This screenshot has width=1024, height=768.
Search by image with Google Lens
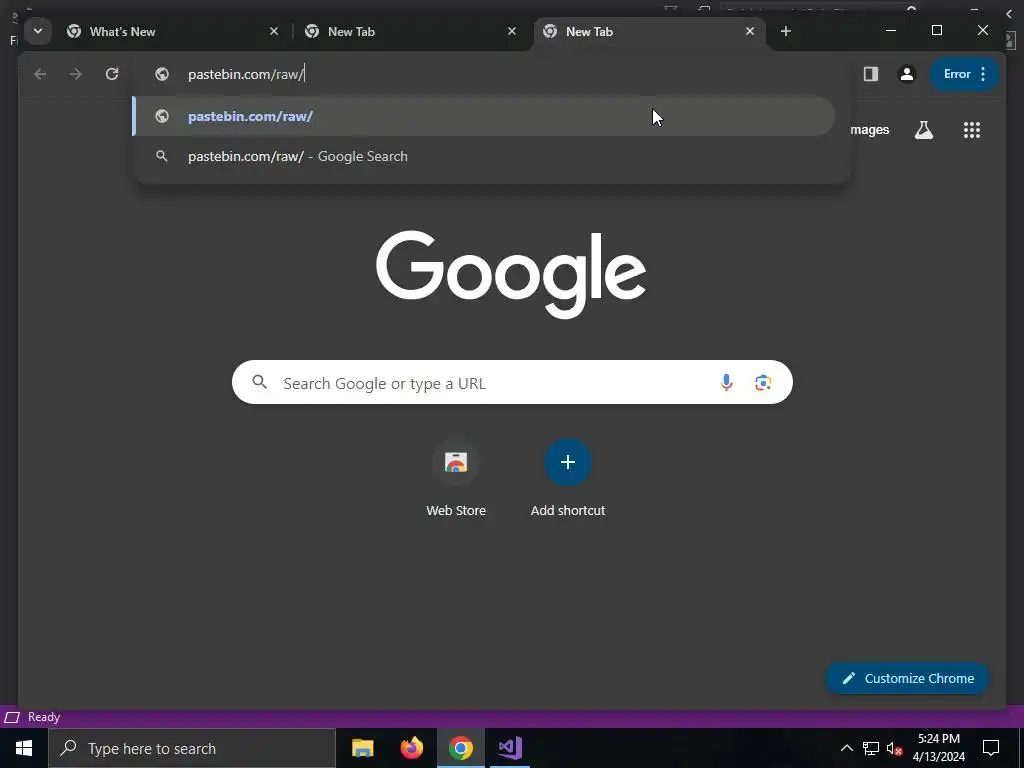(763, 382)
